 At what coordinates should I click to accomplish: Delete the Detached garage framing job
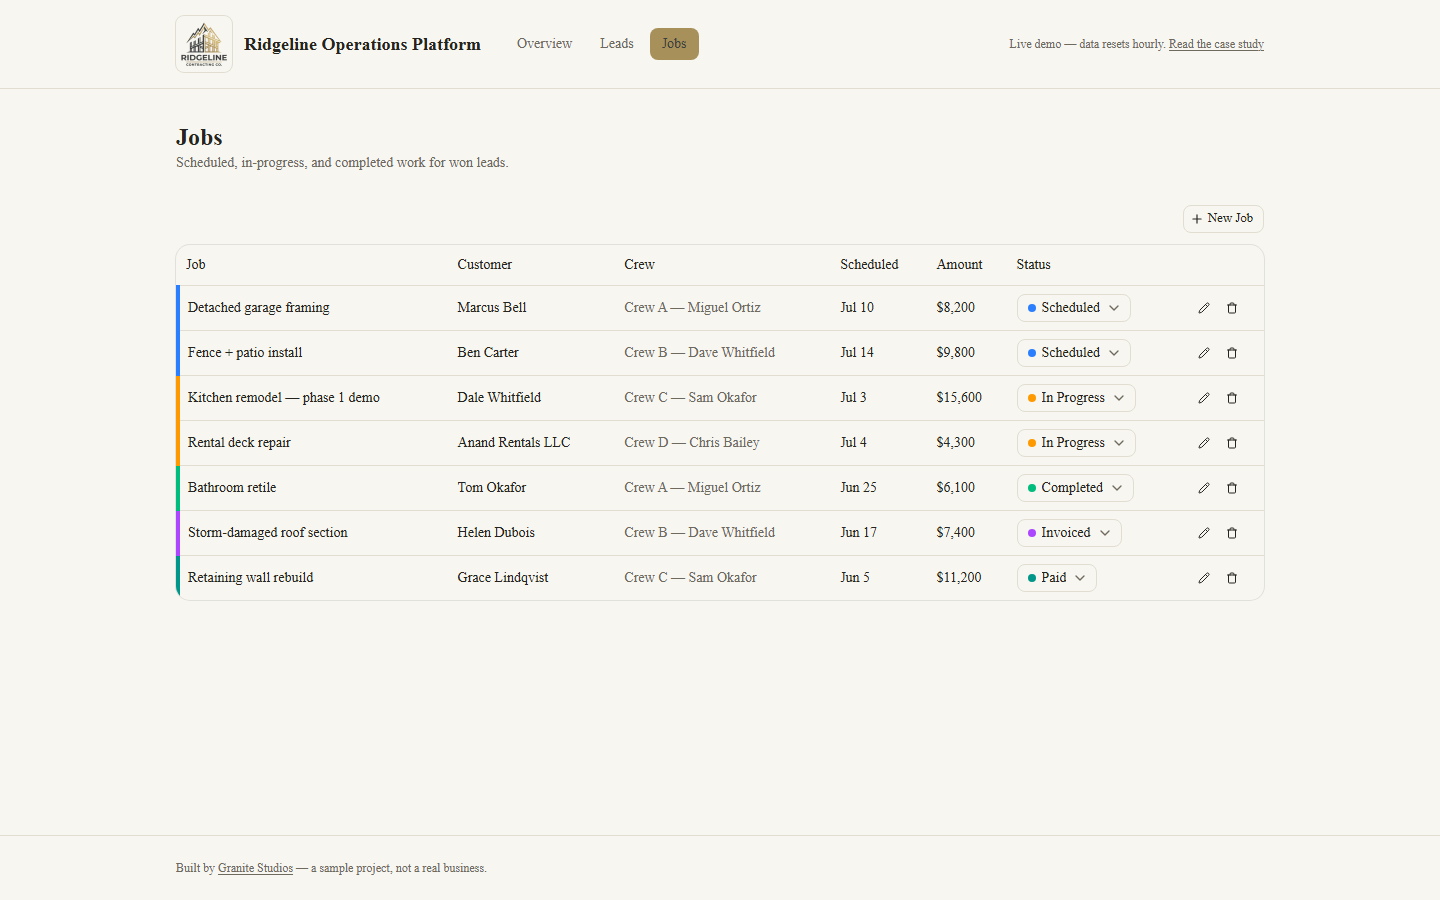[1232, 308]
